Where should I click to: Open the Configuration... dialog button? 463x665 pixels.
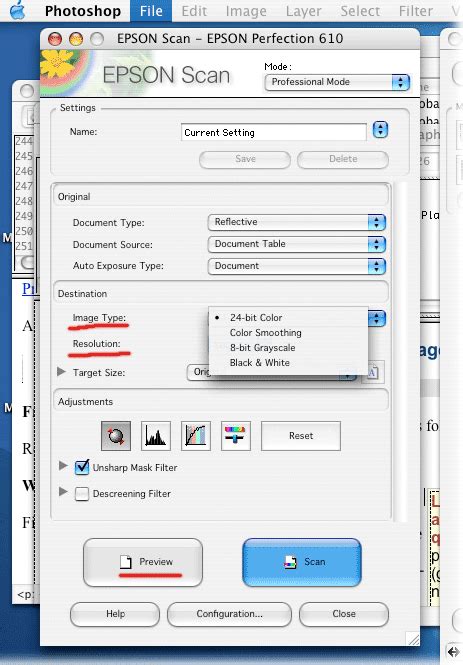coord(229,614)
